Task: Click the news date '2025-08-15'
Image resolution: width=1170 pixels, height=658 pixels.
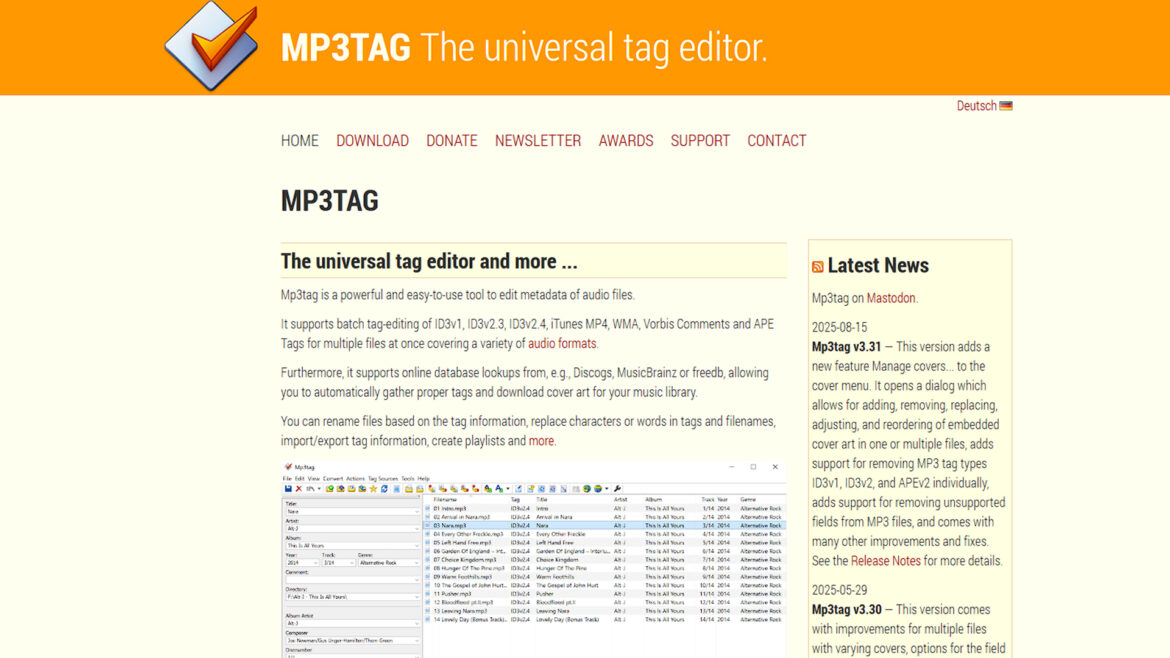Action: click(x=839, y=327)
